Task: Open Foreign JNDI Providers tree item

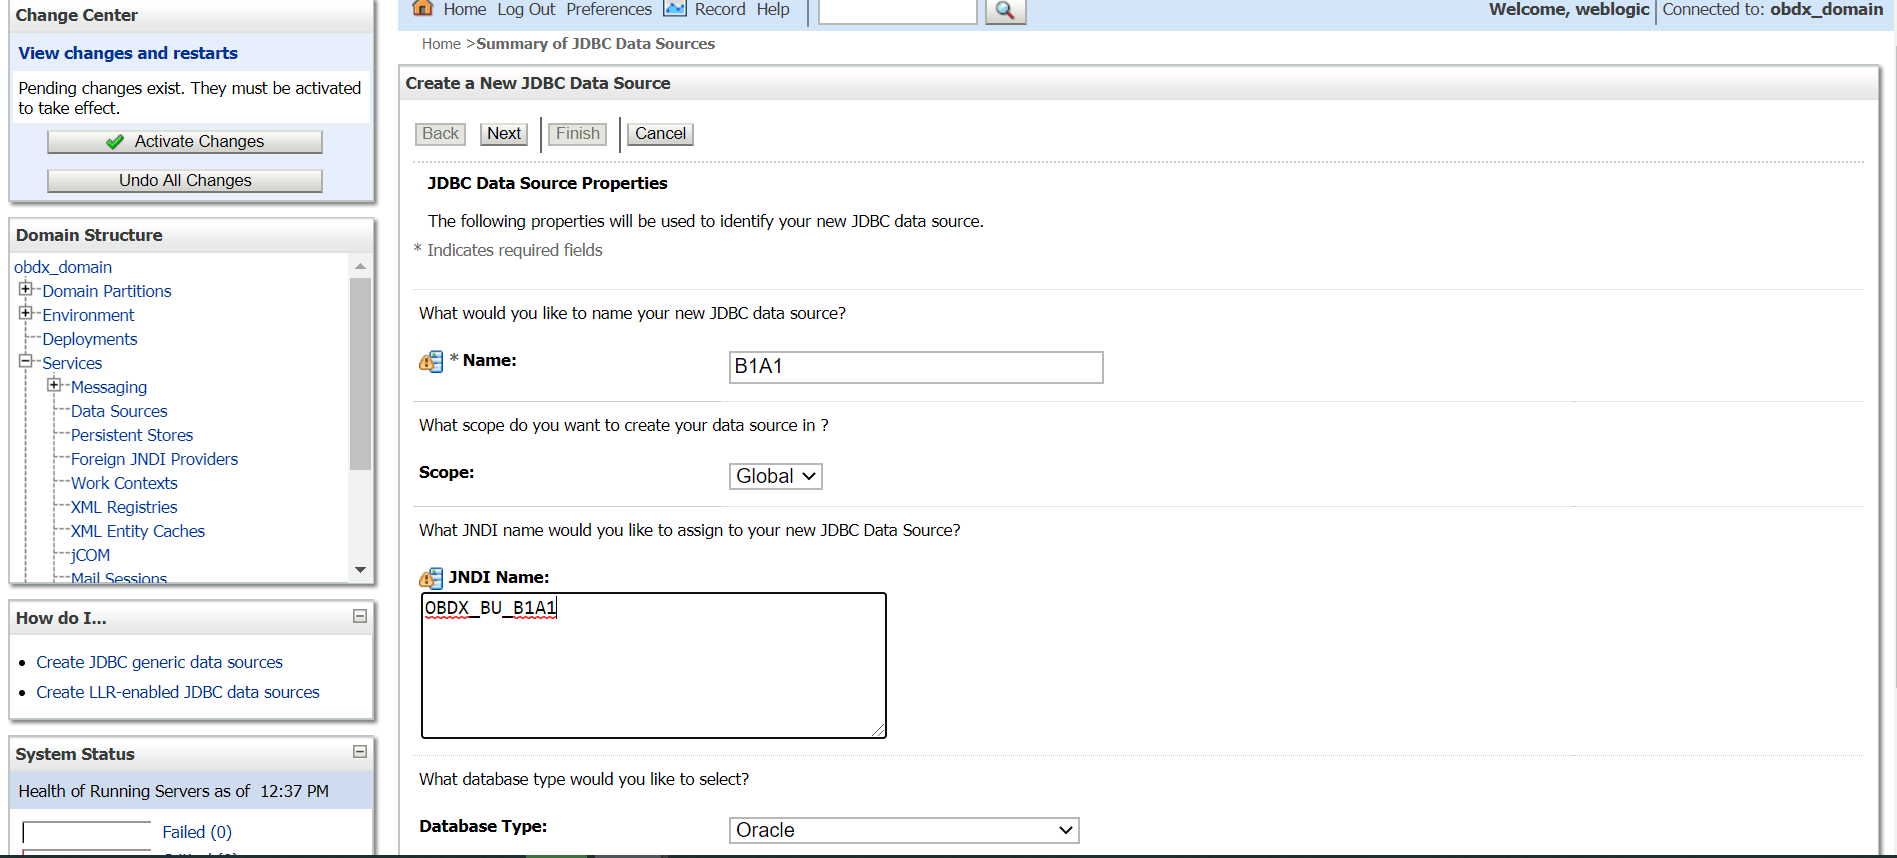Action: pyautogui.click(x=154, y=459)
